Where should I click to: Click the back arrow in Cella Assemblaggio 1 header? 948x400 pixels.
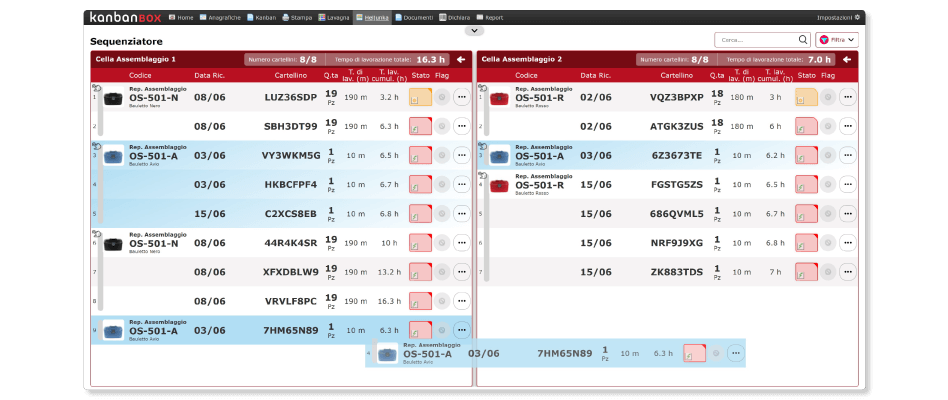point(461,59)
